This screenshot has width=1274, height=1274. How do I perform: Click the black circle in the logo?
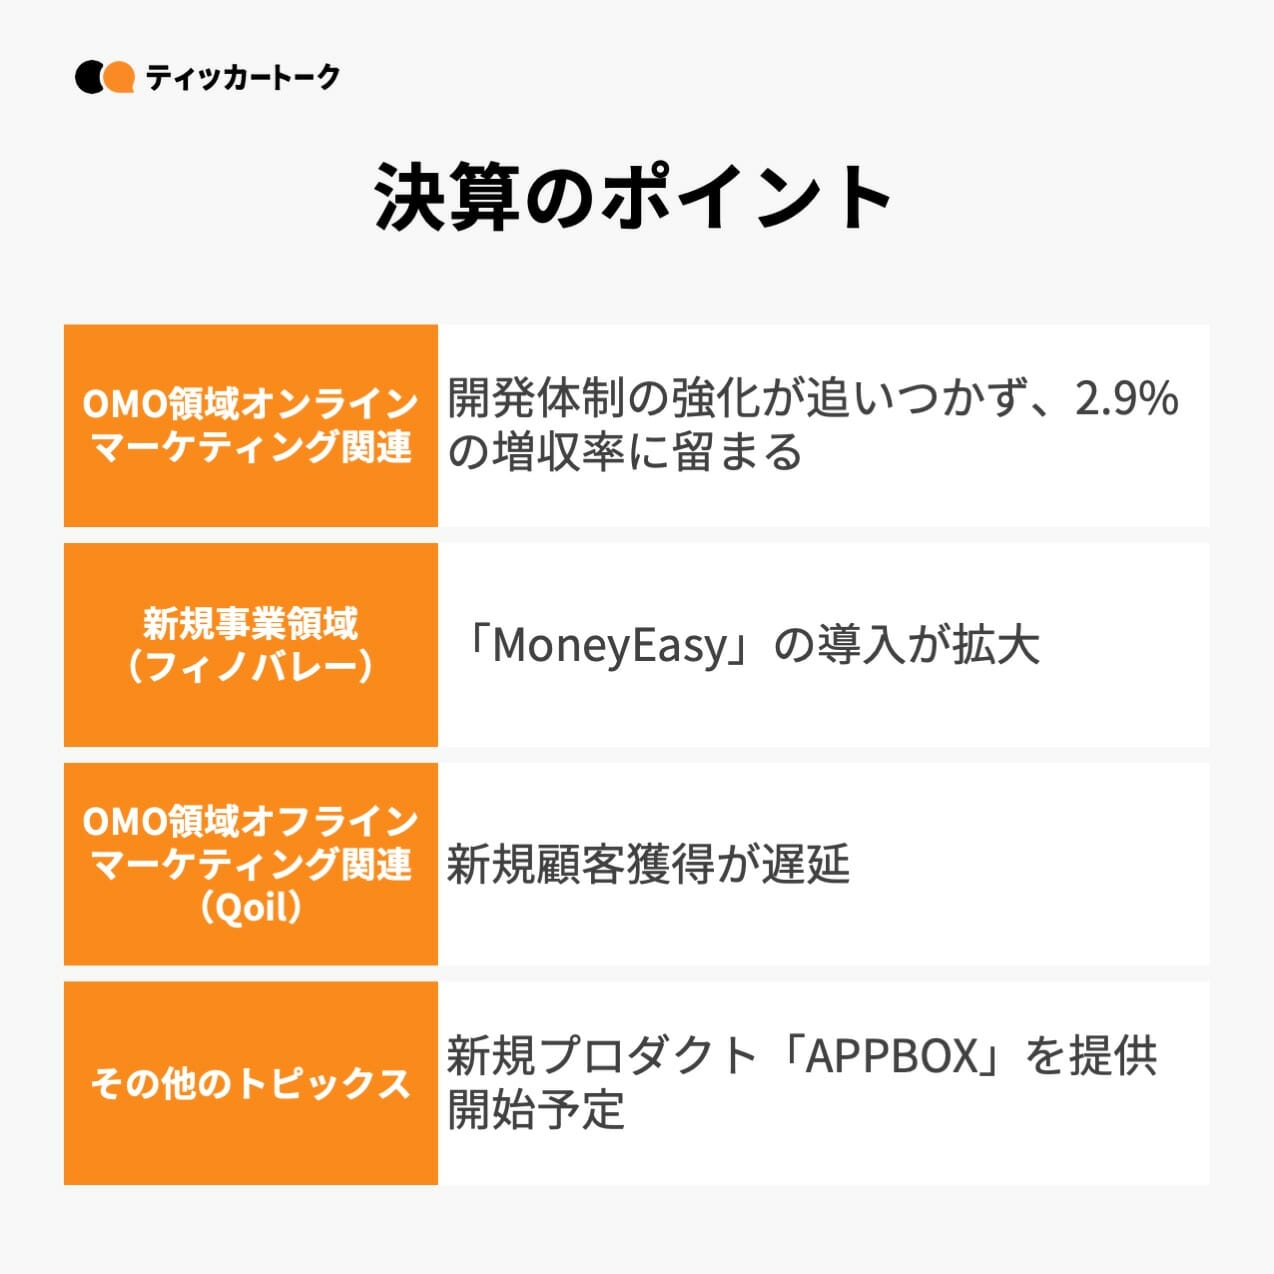[88, 78]
